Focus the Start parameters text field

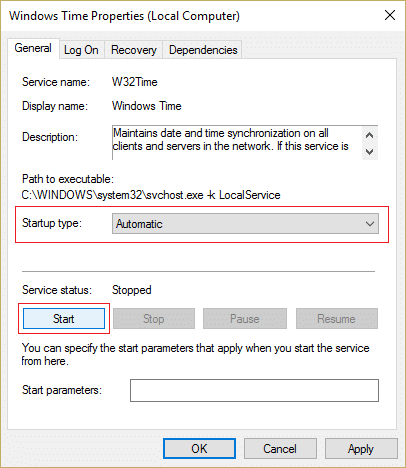coord(254,390)
